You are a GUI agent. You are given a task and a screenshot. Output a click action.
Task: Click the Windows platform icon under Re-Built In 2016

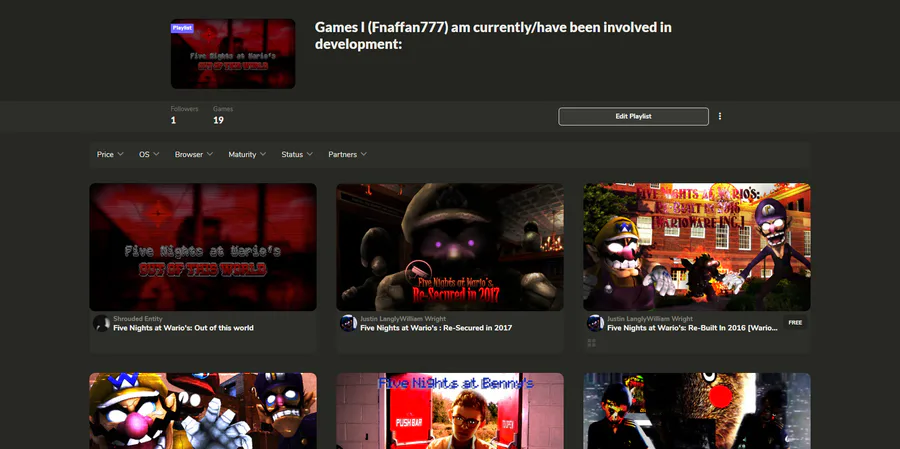tap(592, 343)
